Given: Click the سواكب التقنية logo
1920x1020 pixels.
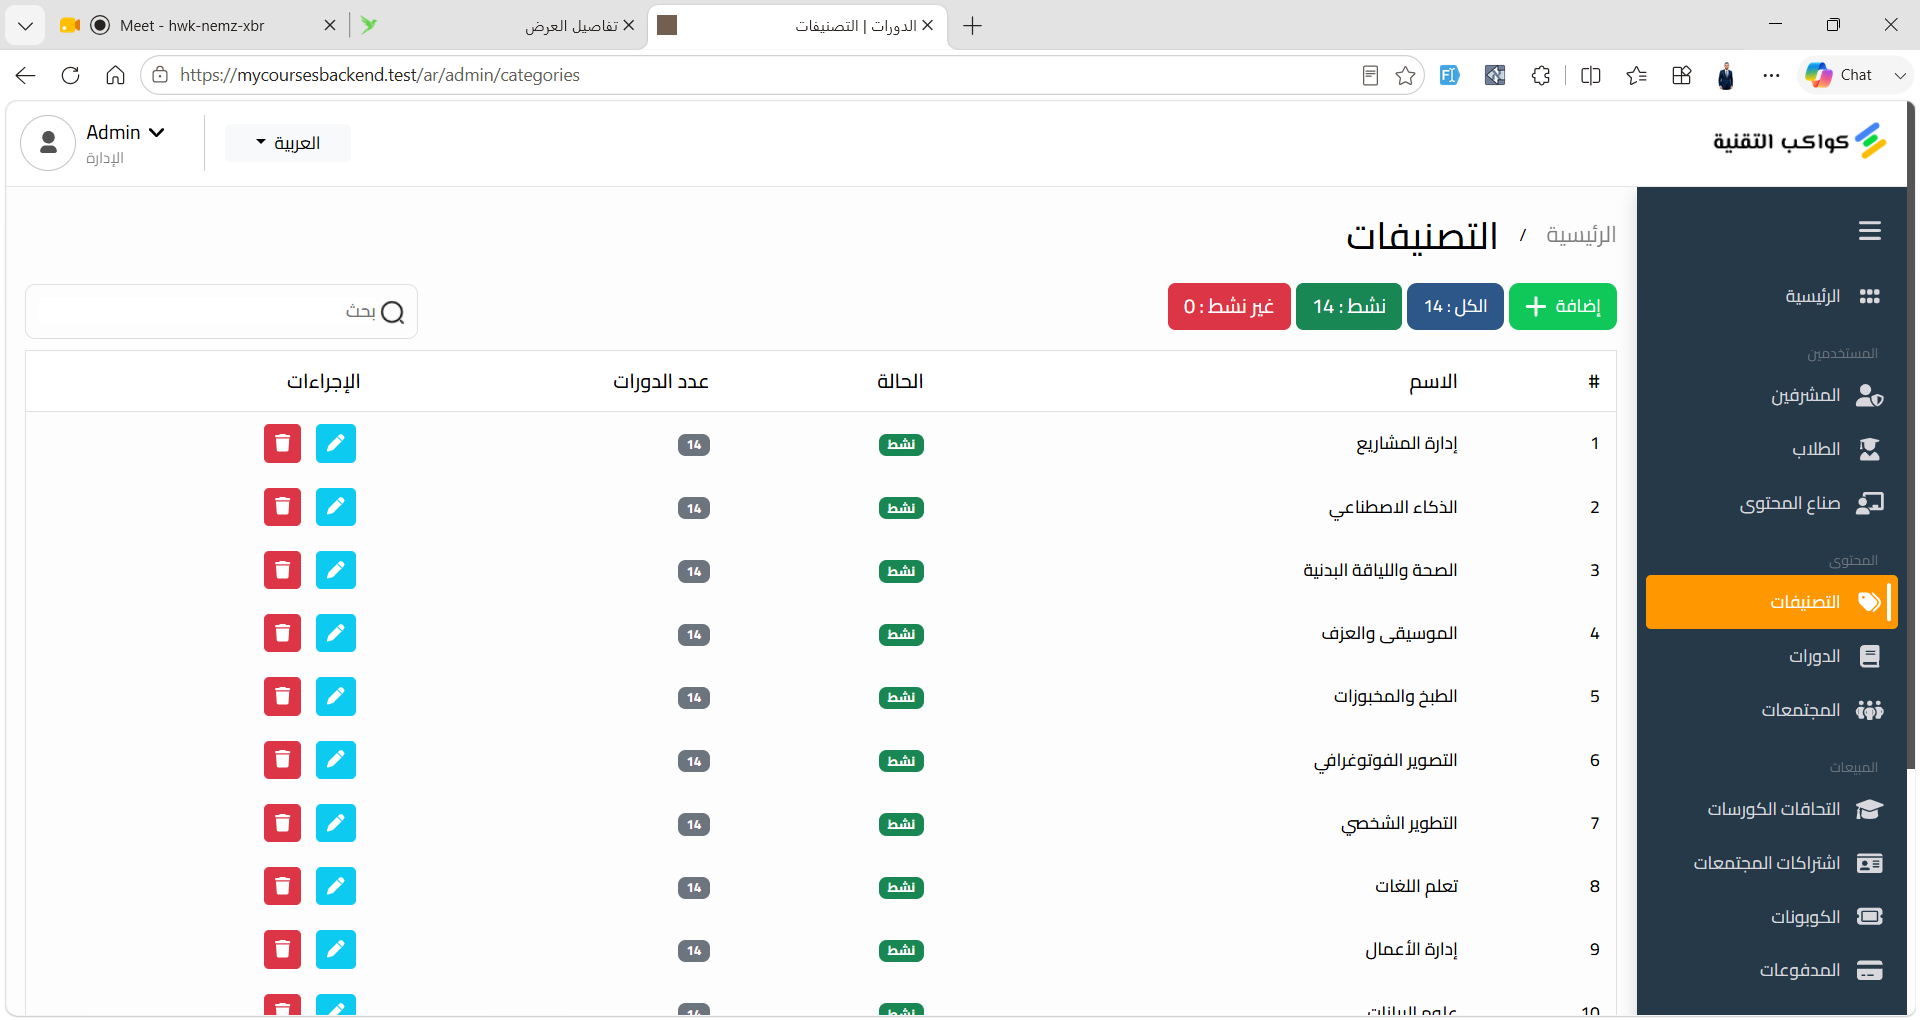Looking at the screenshot, I should (1799, 141).
